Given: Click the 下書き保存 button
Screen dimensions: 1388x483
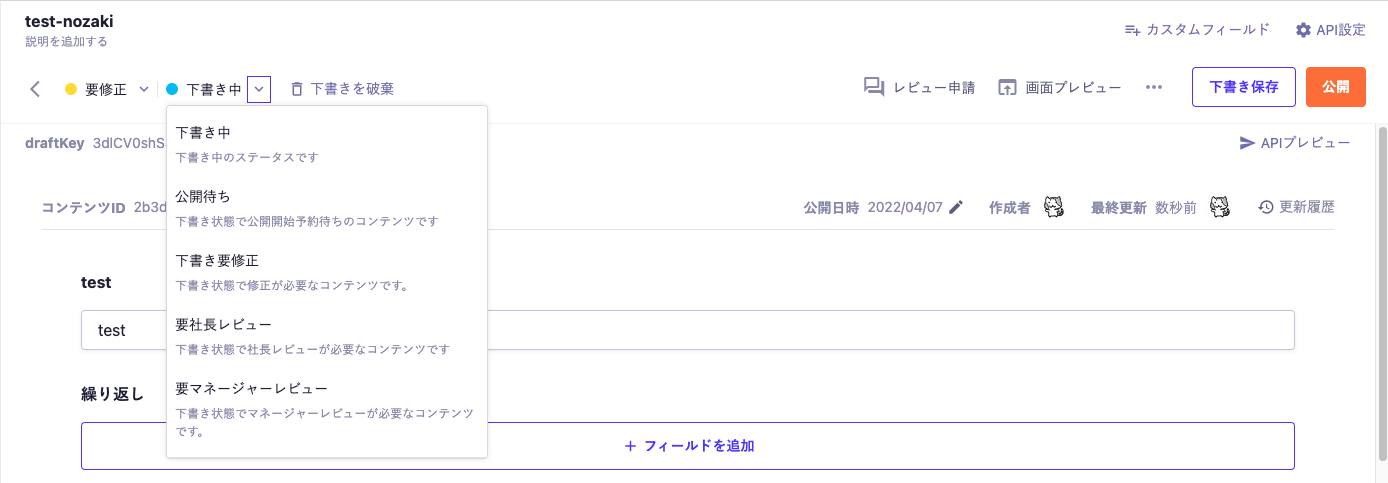Looking at the screenshot, I should point(1243,87).
